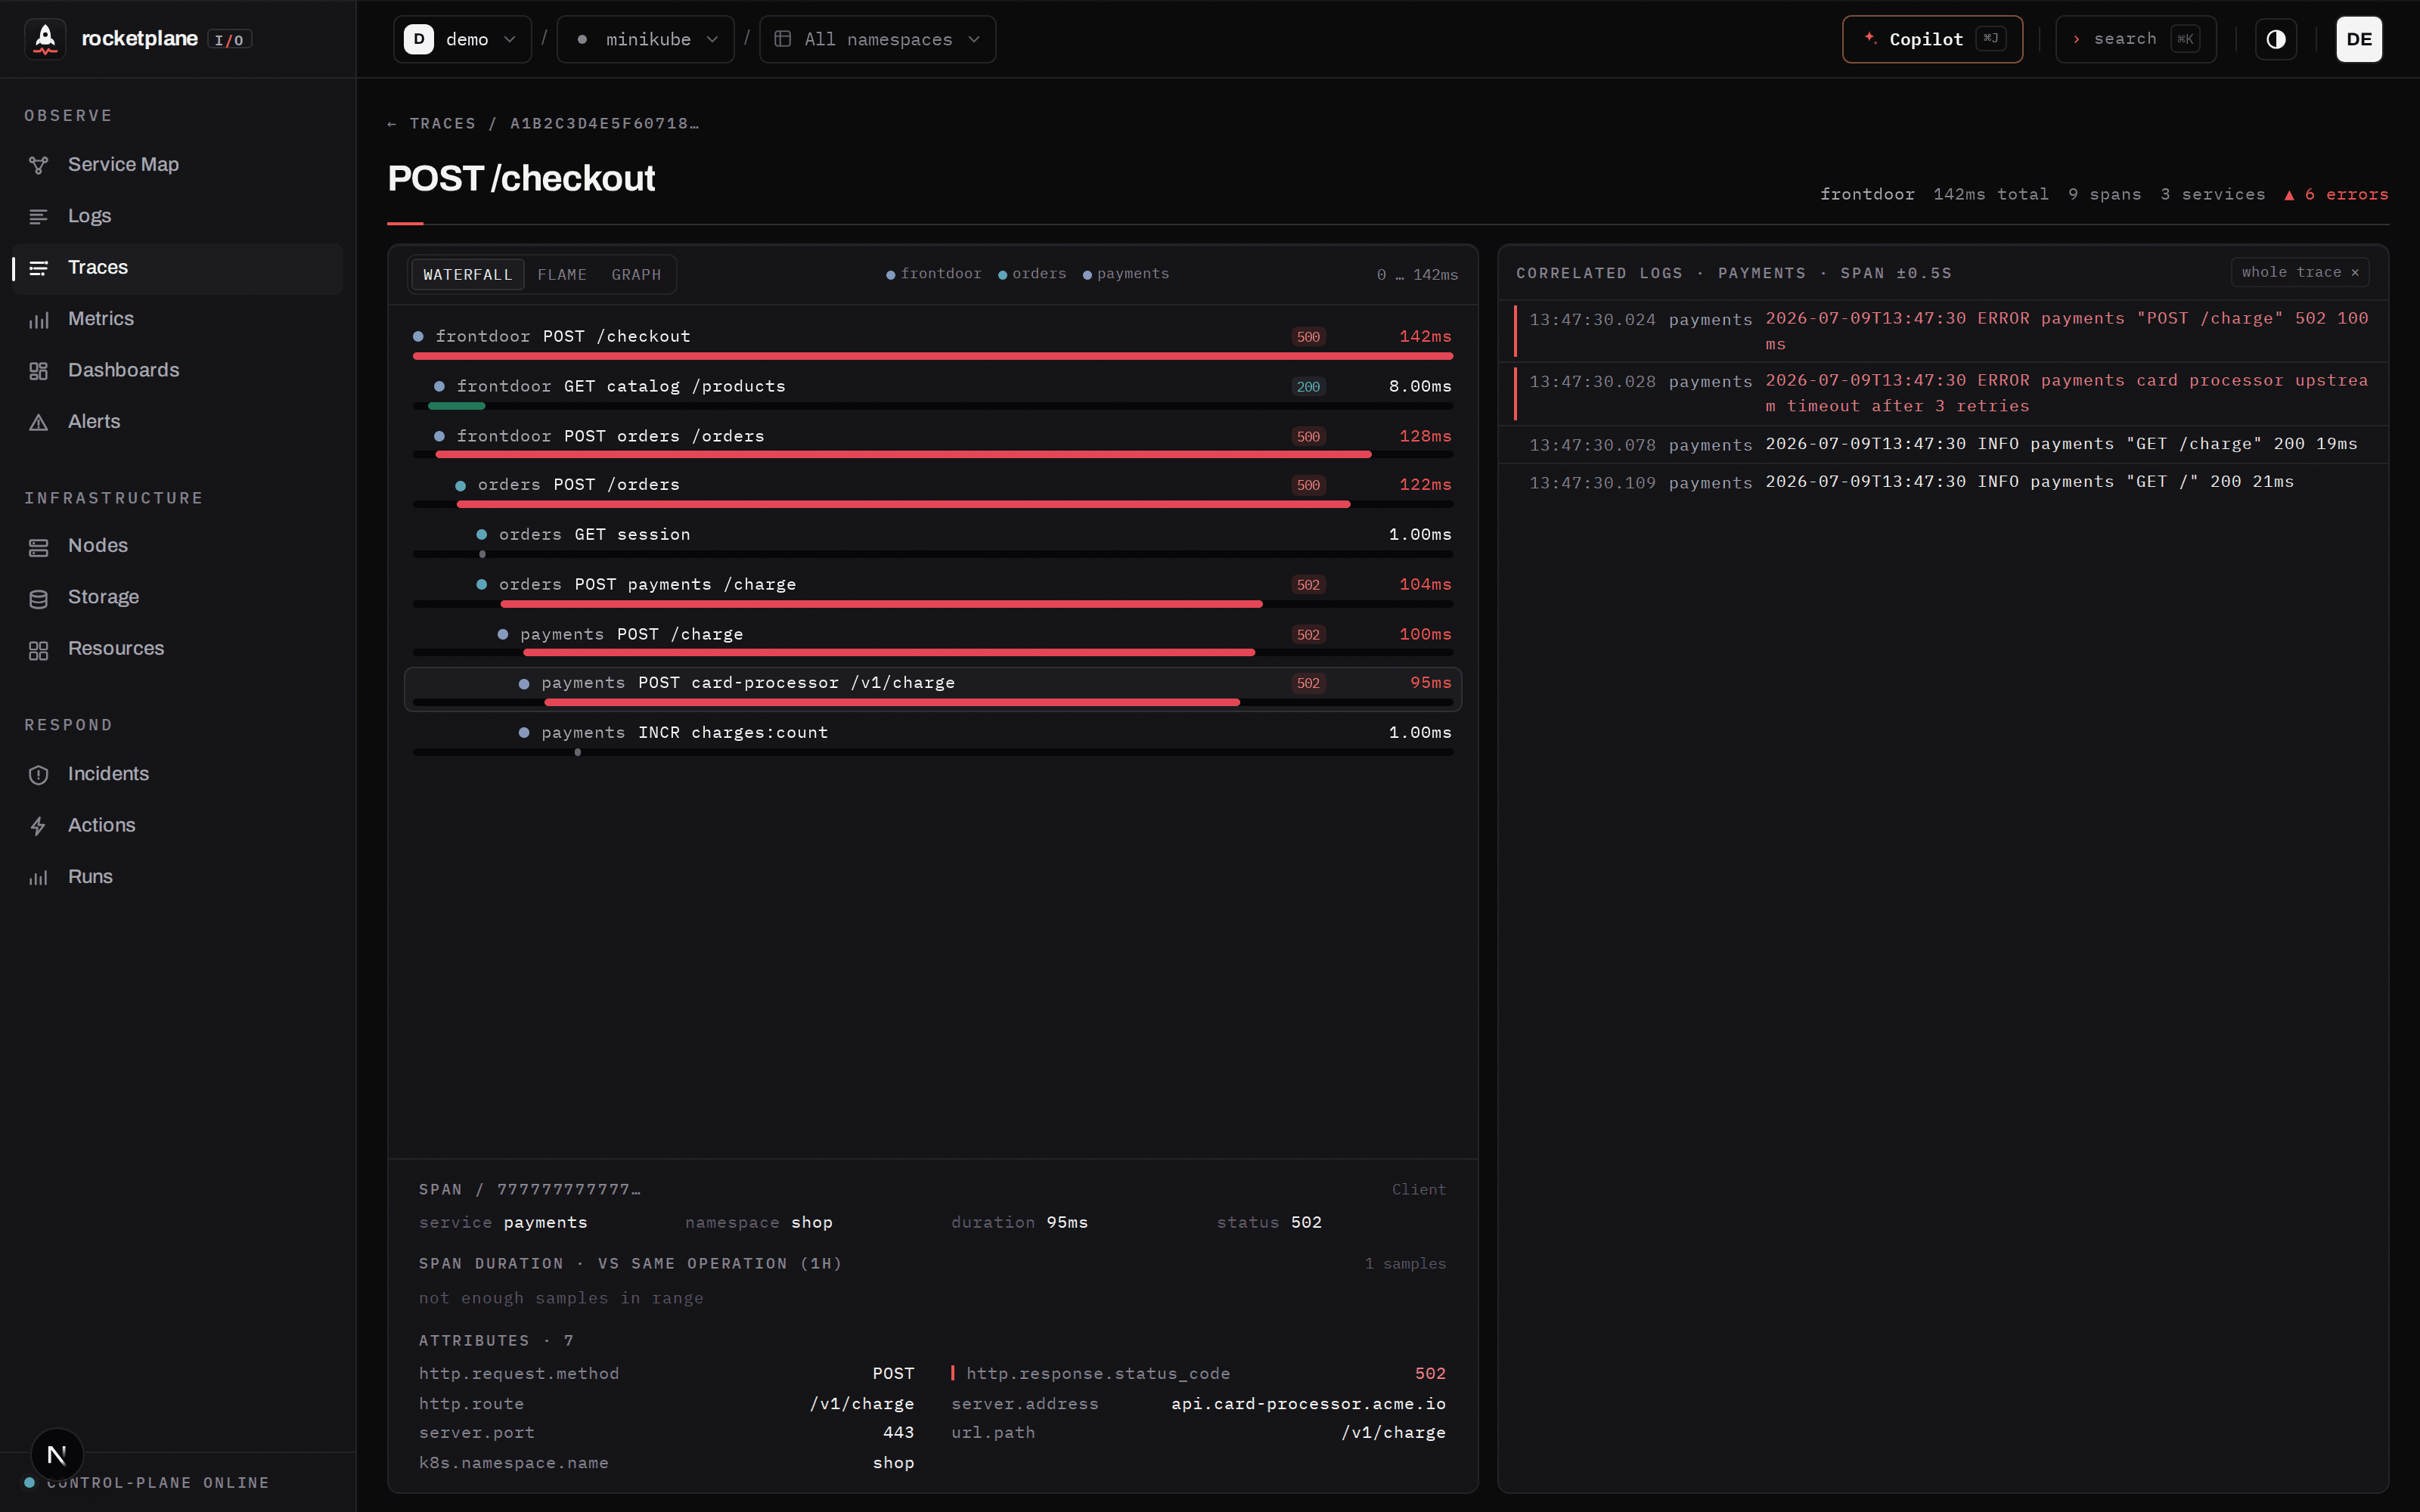Open the 13:47:30.078 INFO GET /charge log
2420x1512 pixels.
[1943, 444]
